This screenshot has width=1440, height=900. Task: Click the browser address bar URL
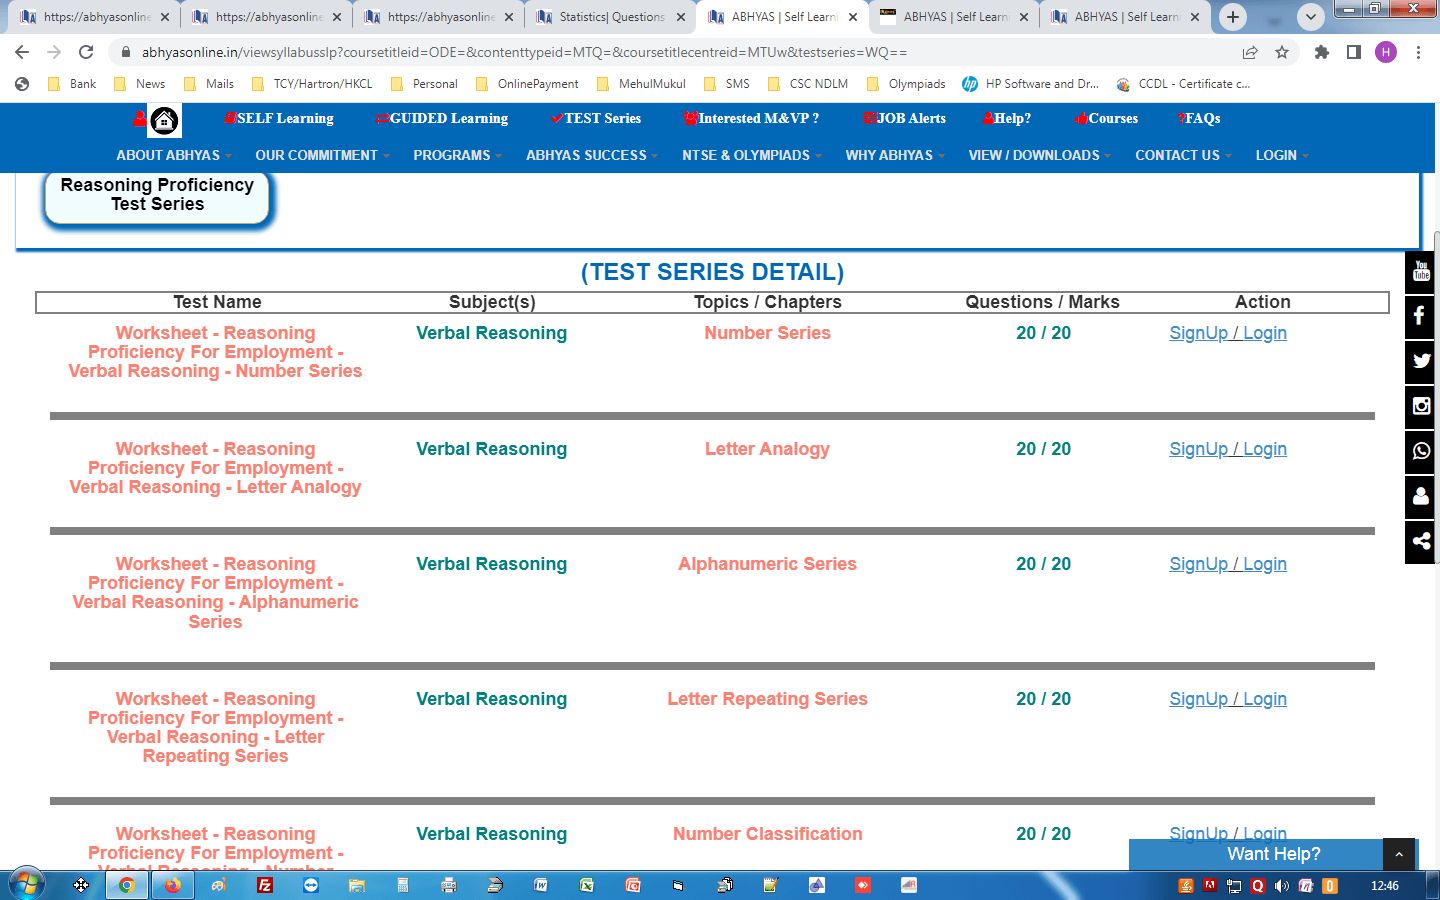click(524, 52)
